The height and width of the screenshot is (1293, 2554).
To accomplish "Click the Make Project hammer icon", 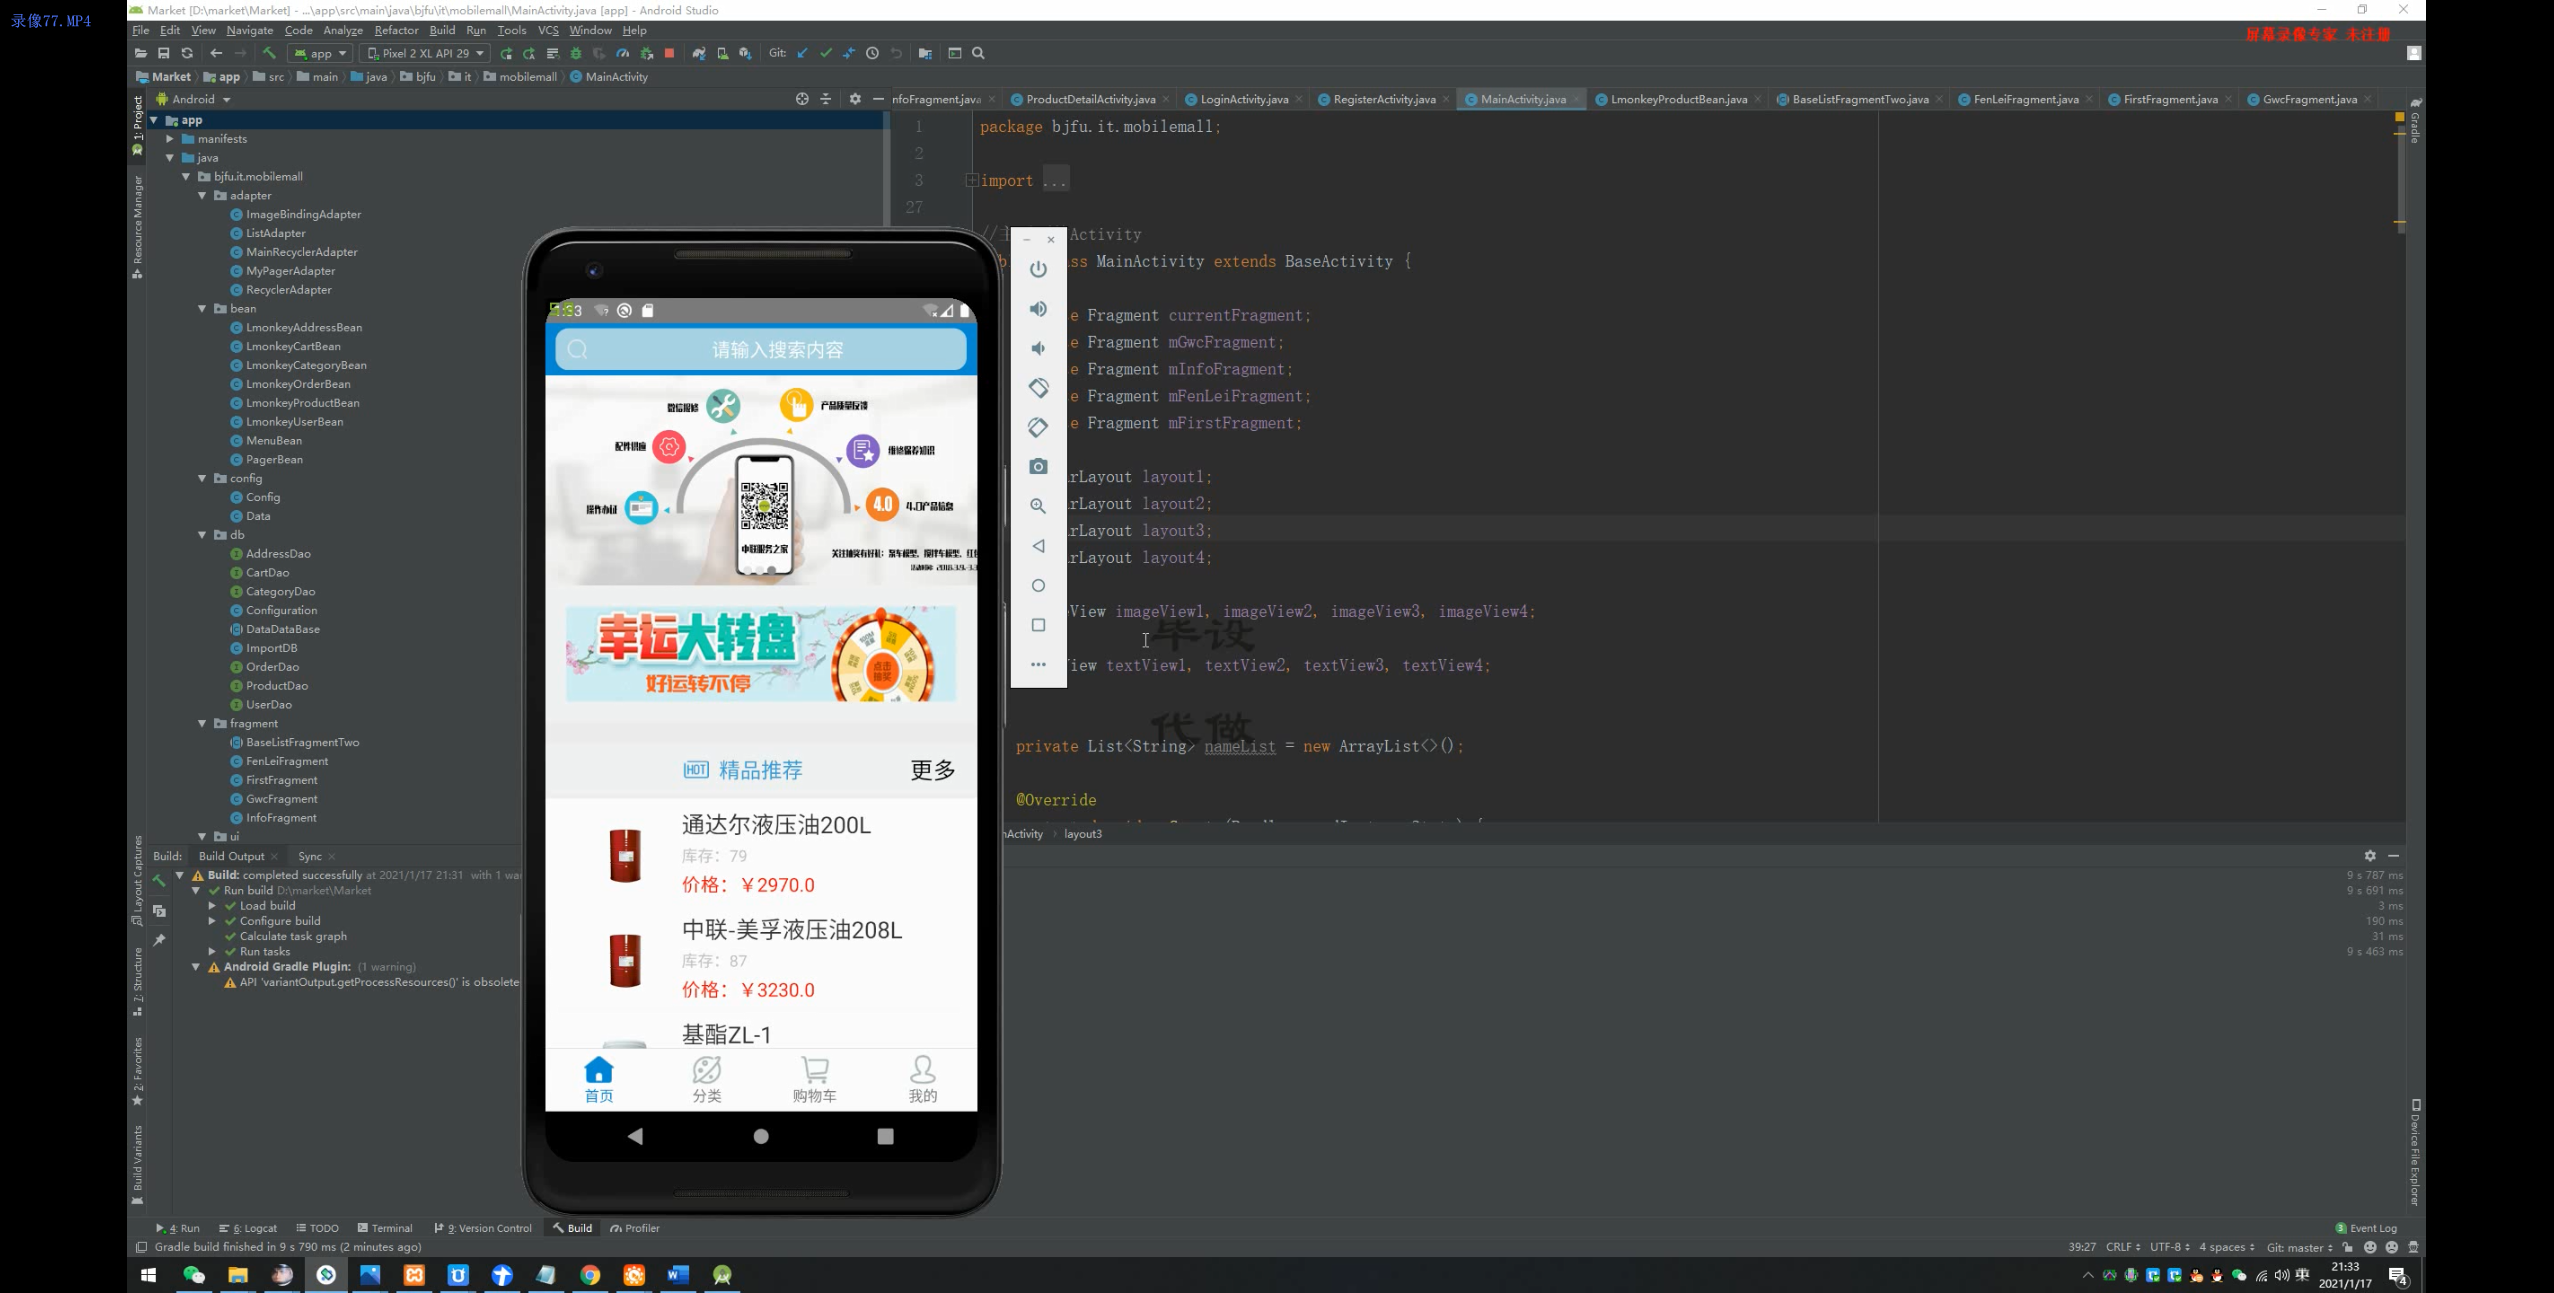I will pos(269,53).
